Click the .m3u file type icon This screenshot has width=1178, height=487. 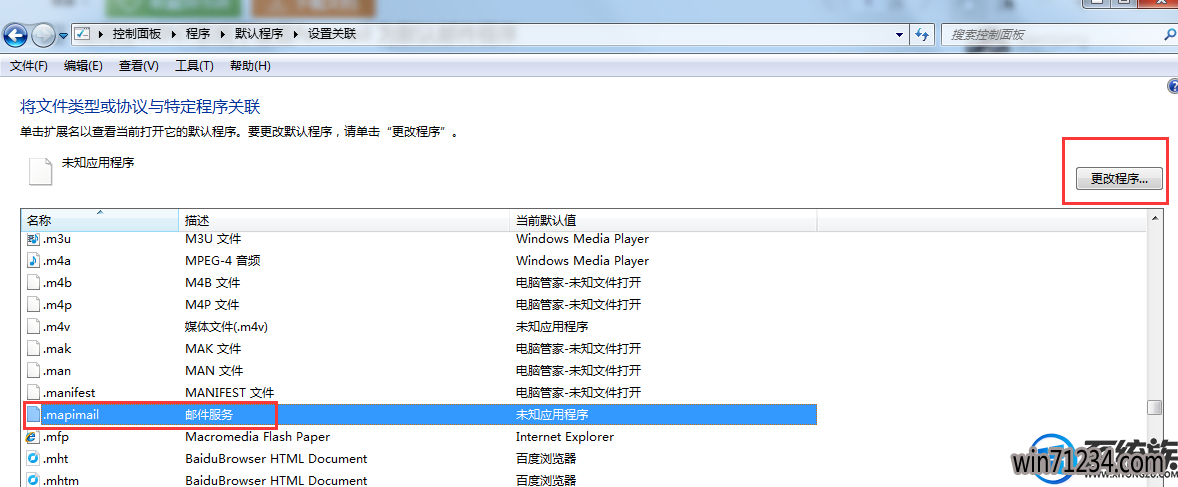pos(33,239)
